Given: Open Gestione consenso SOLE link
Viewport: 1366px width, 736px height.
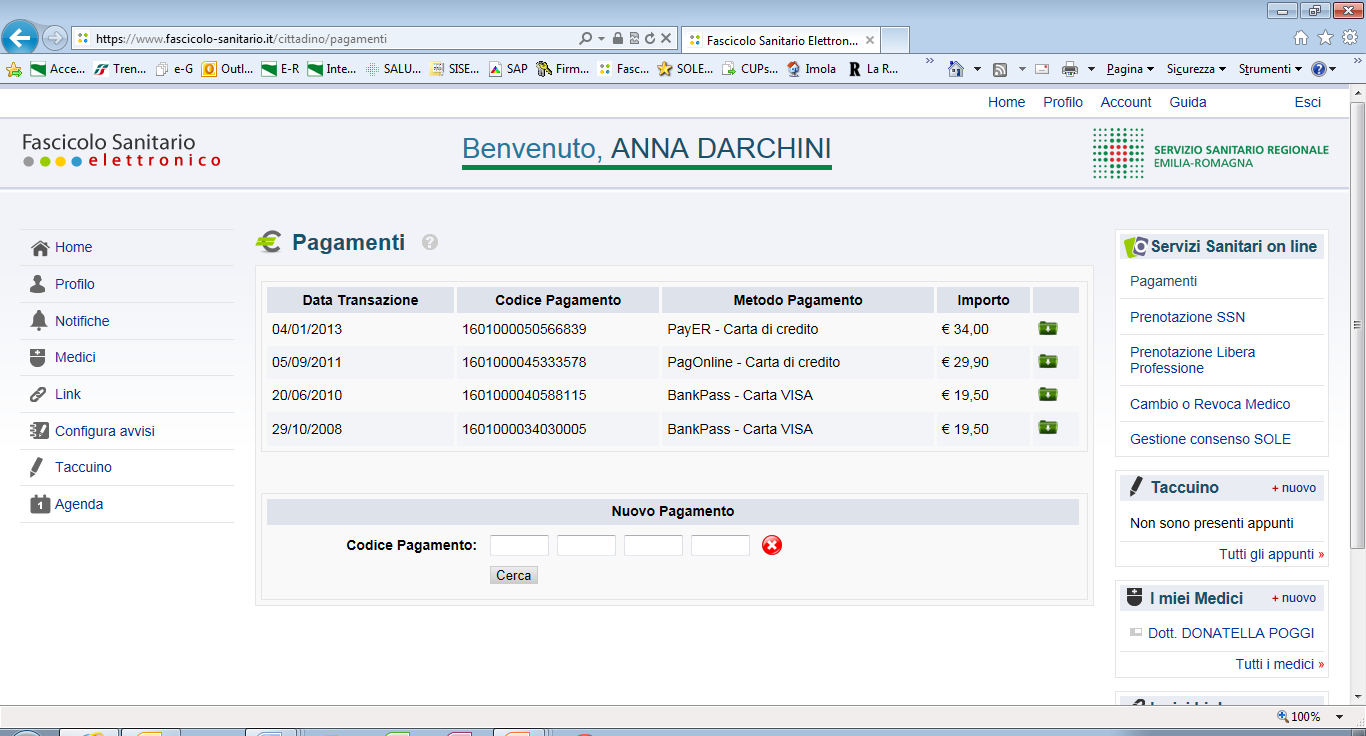Looking at the screenshot, I should [1210, 439].
